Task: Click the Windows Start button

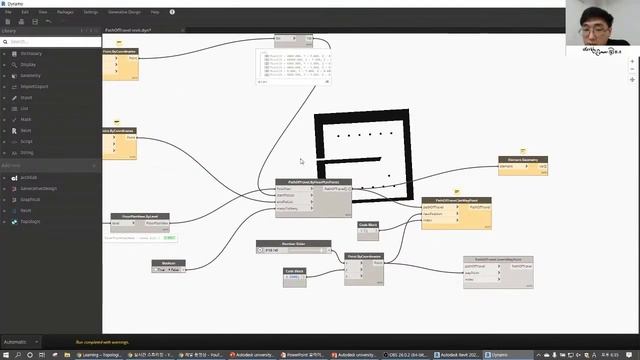Action: (x=6, y=355)
